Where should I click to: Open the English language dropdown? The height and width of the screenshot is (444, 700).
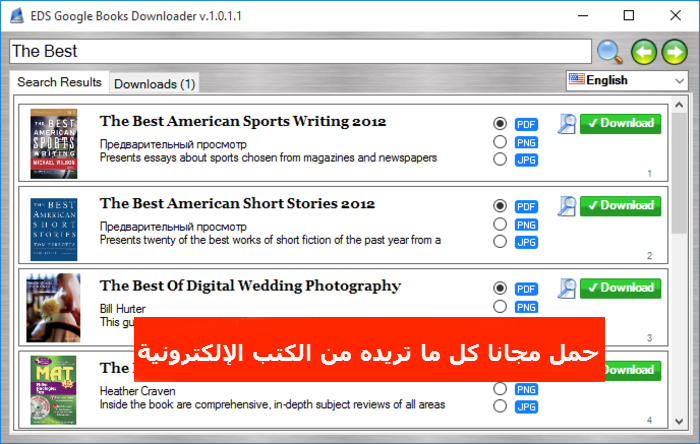[x=627, y=81]
